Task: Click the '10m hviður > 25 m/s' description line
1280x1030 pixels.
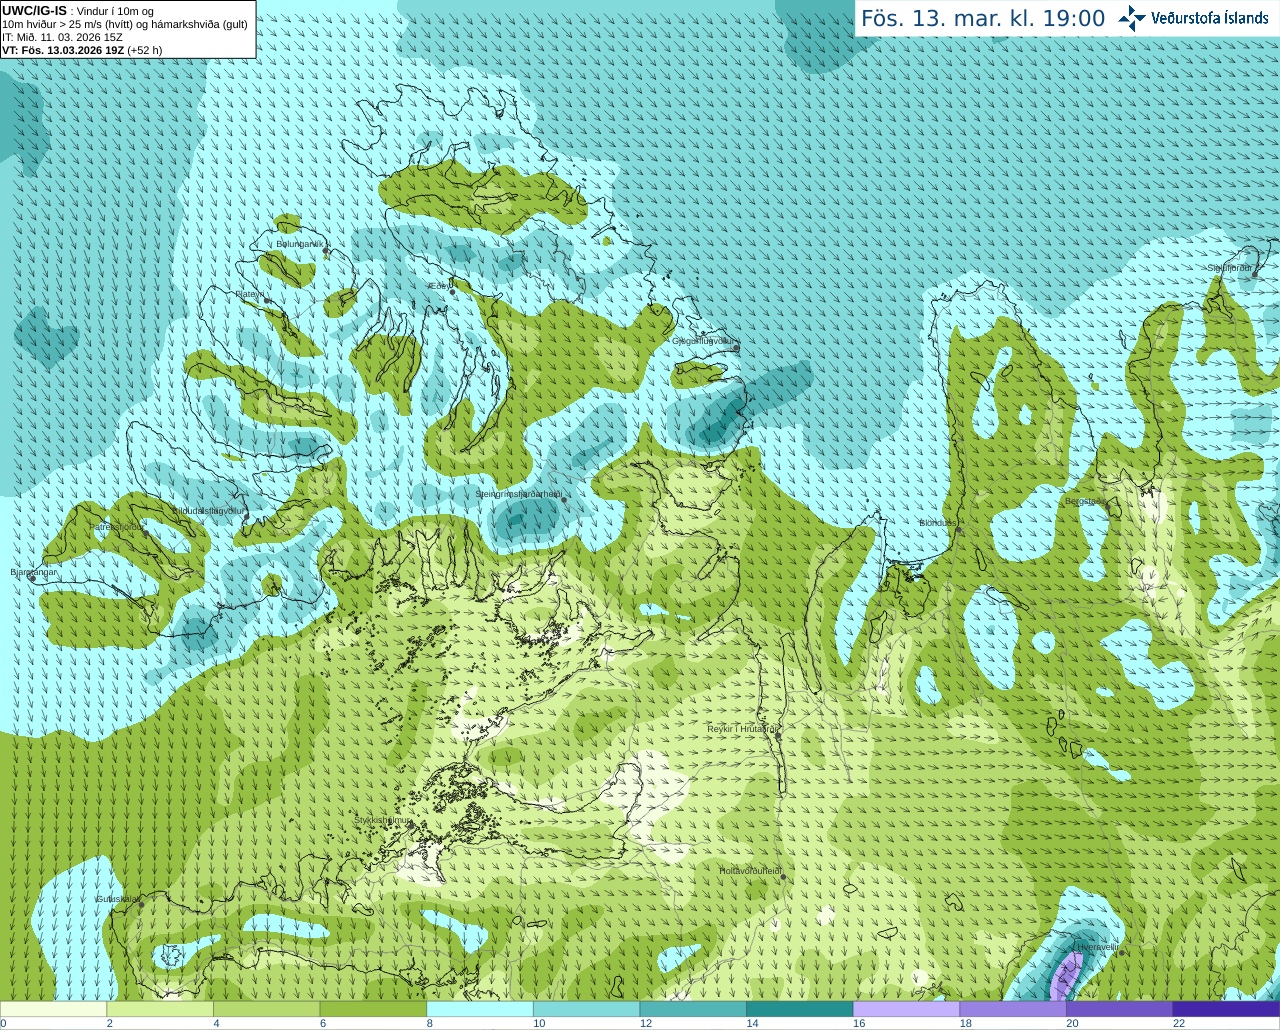Action: (x=125, y=24)
